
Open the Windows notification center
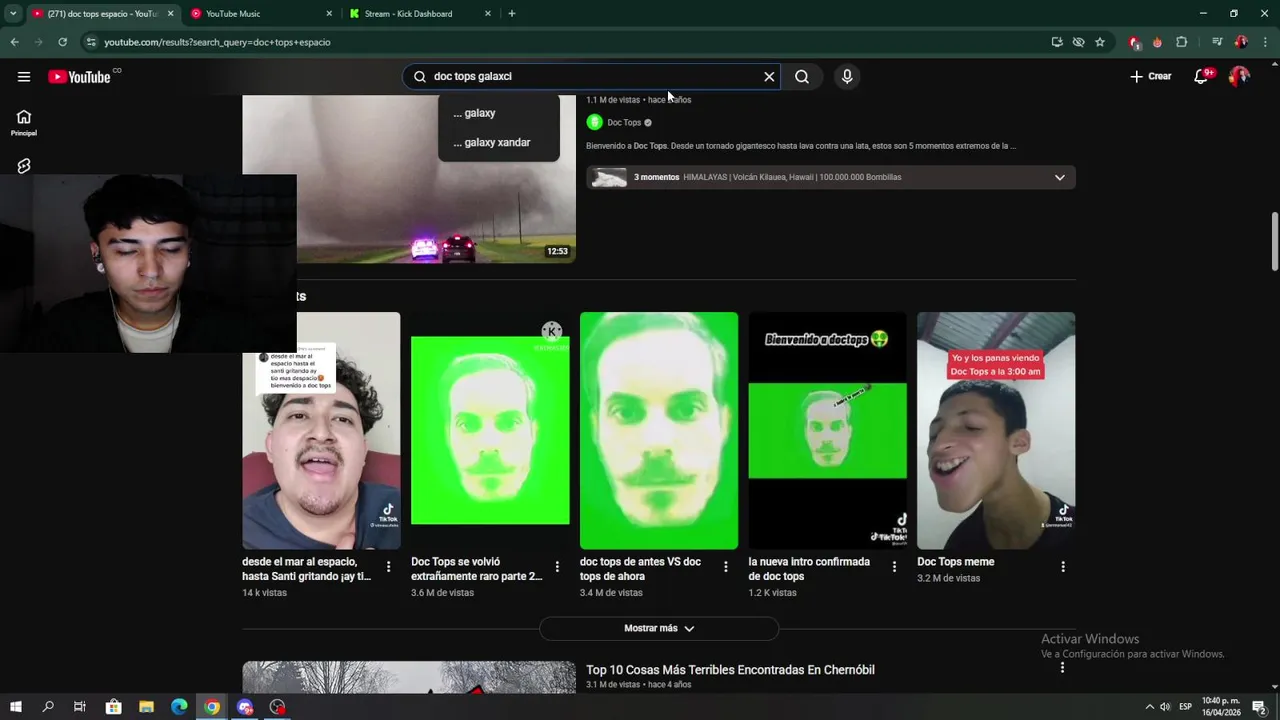[1261, 707]
